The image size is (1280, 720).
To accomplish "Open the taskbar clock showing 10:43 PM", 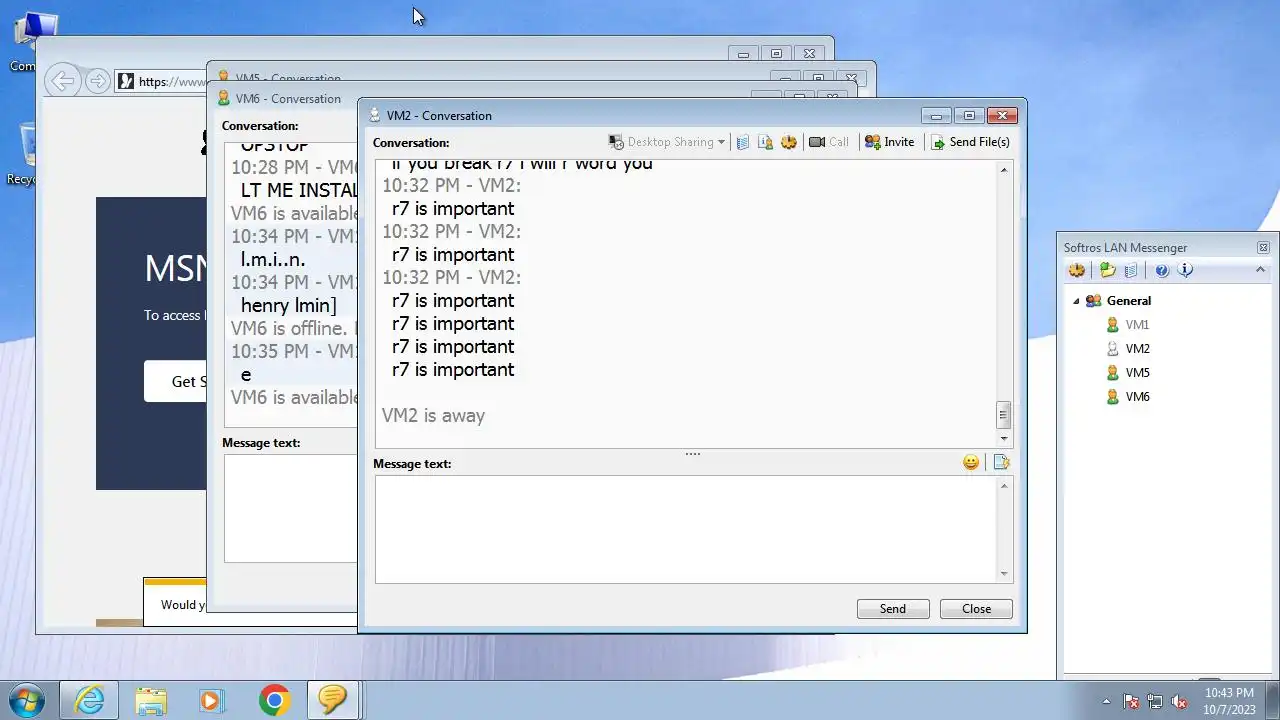I will [x=1229, y=701].
